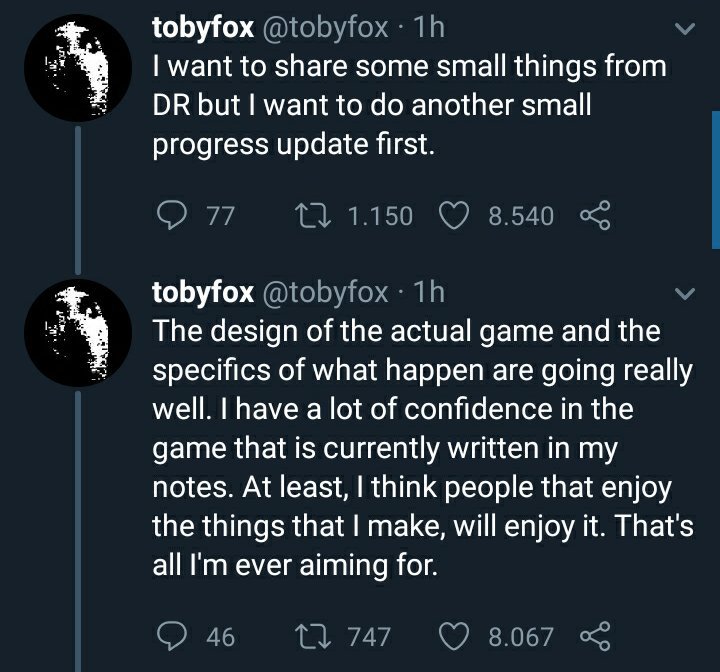Open @tobyfox handle in second tweet
Viewport: 720px width, 672px height.
coord(325,293)
